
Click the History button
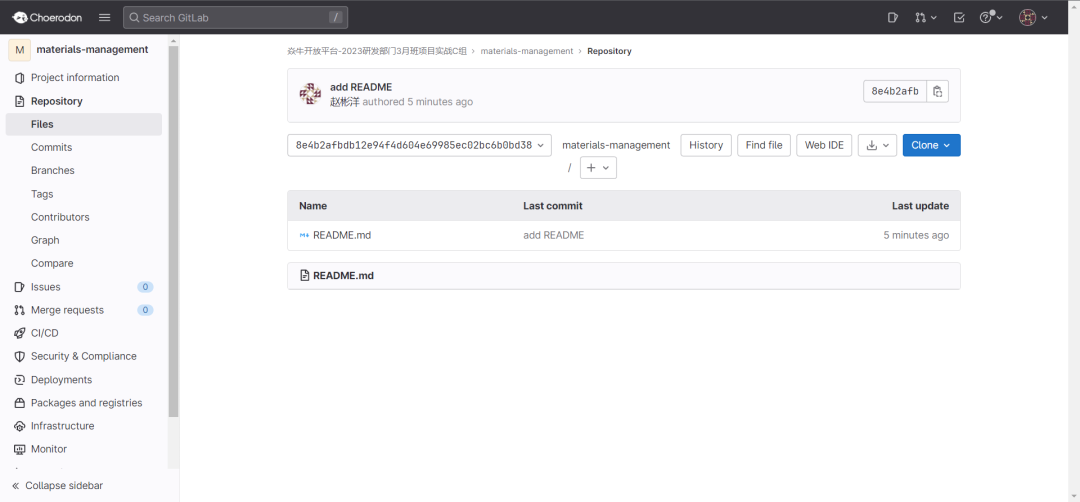click(706, 145)
